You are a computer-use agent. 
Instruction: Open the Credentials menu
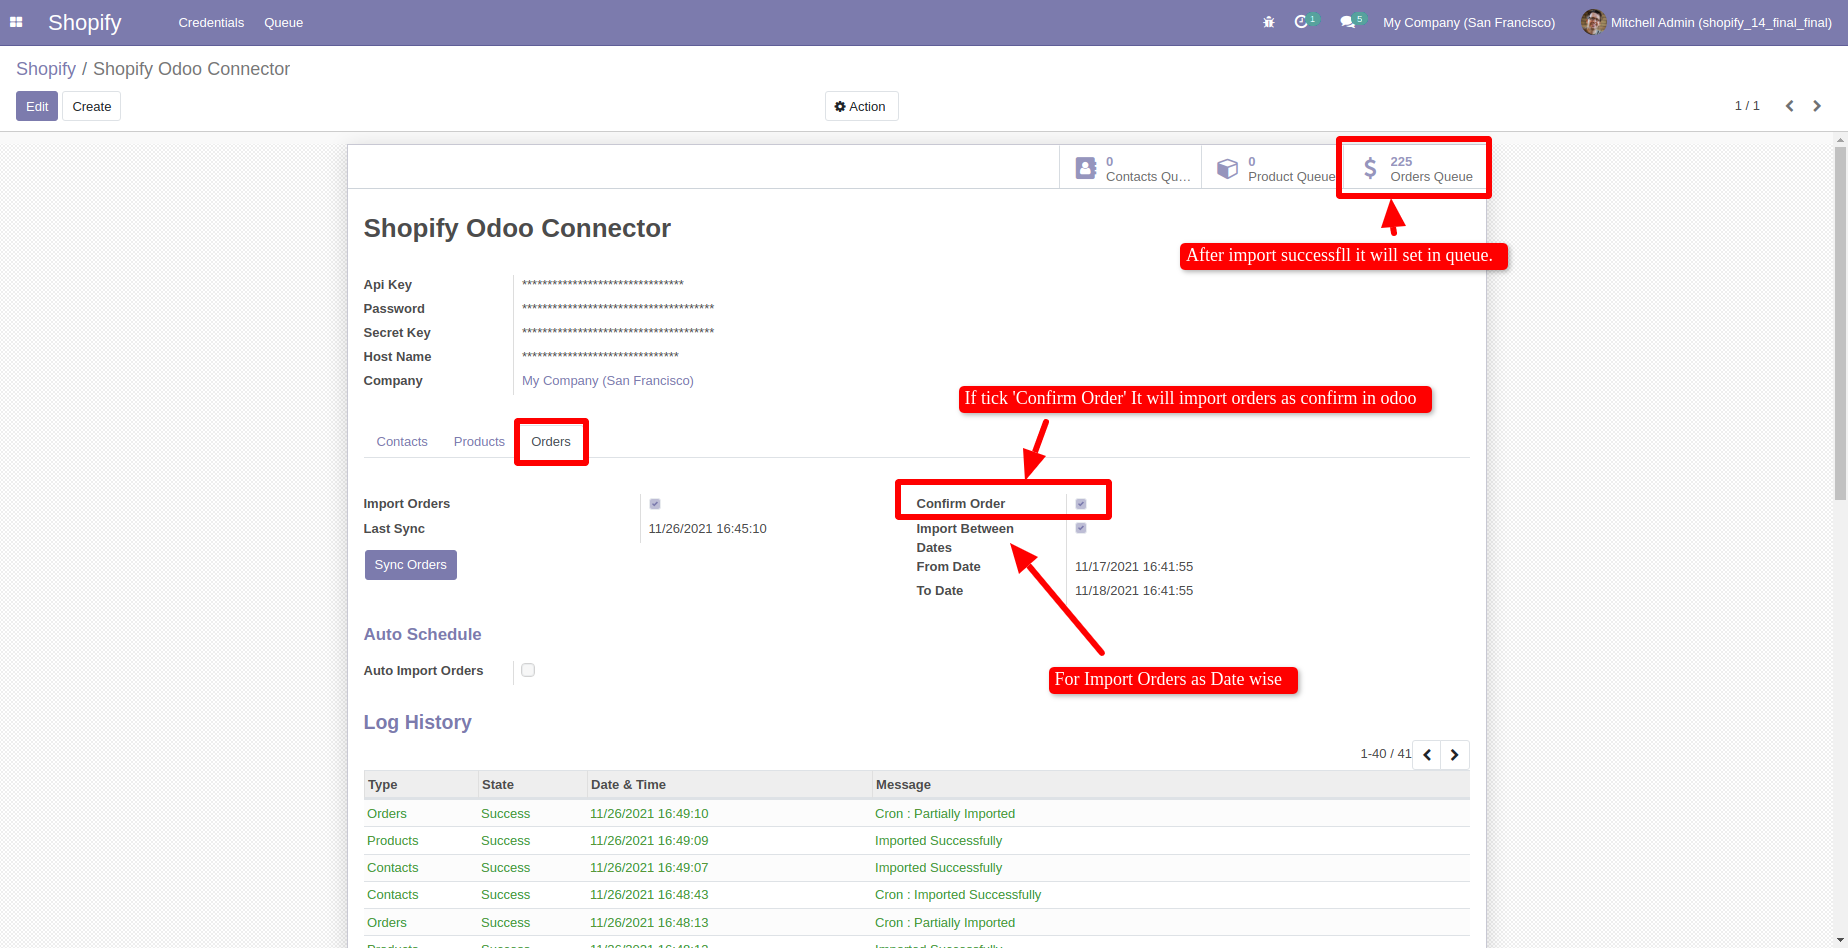tap(211, 22)
